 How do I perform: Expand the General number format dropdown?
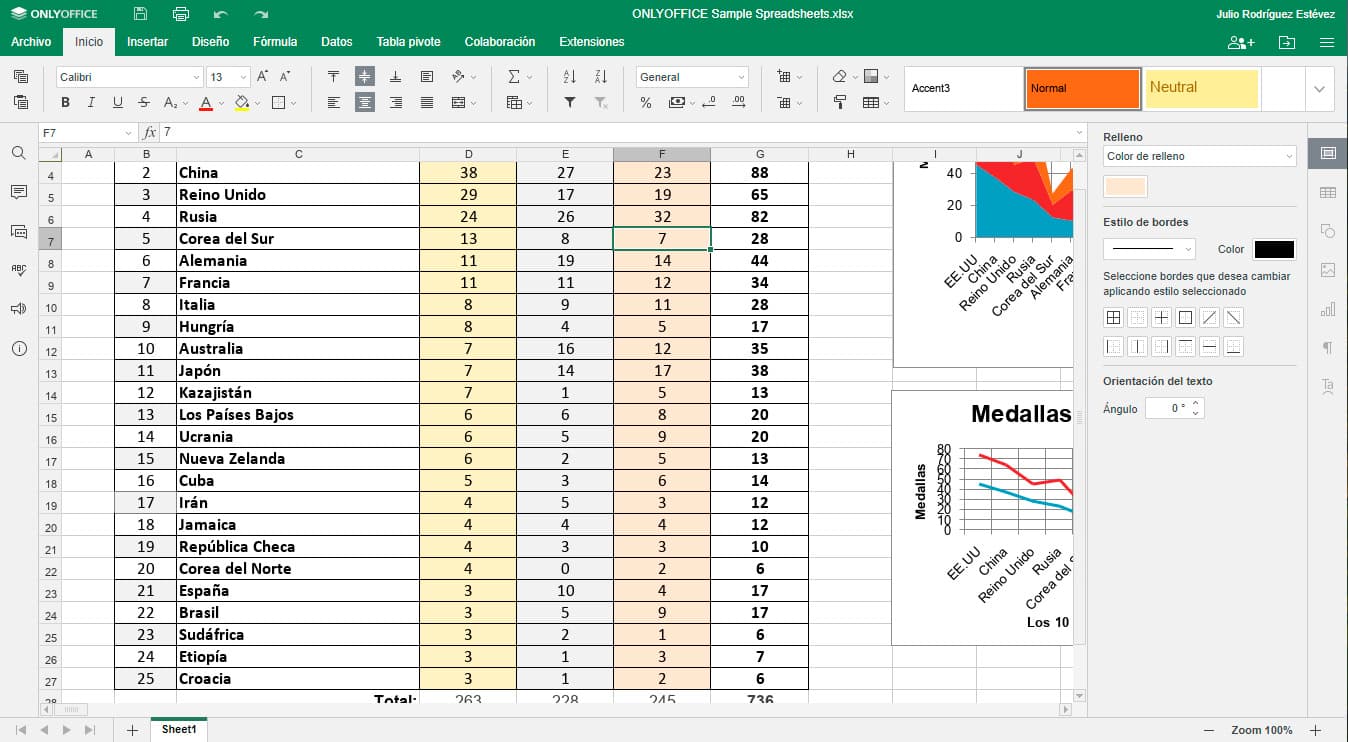692,77
